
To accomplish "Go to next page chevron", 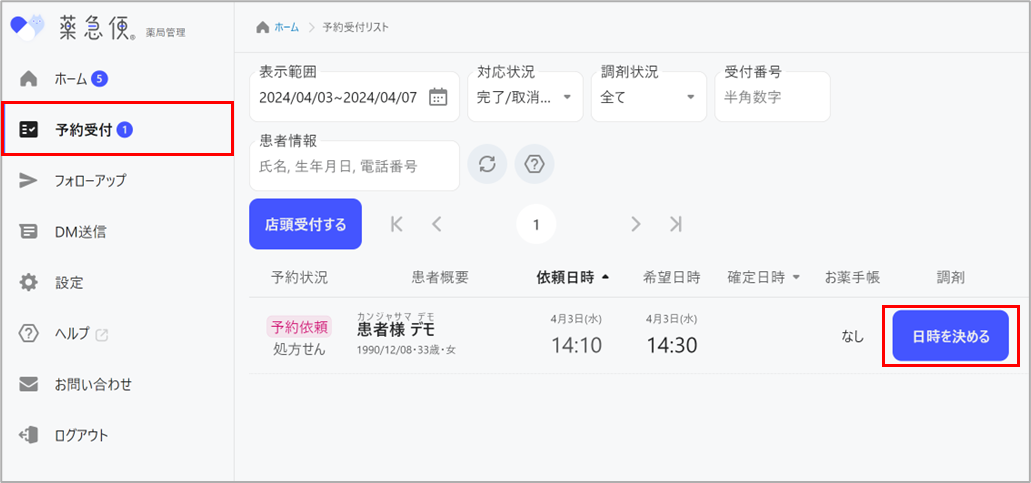I will (x=636, y=224).
